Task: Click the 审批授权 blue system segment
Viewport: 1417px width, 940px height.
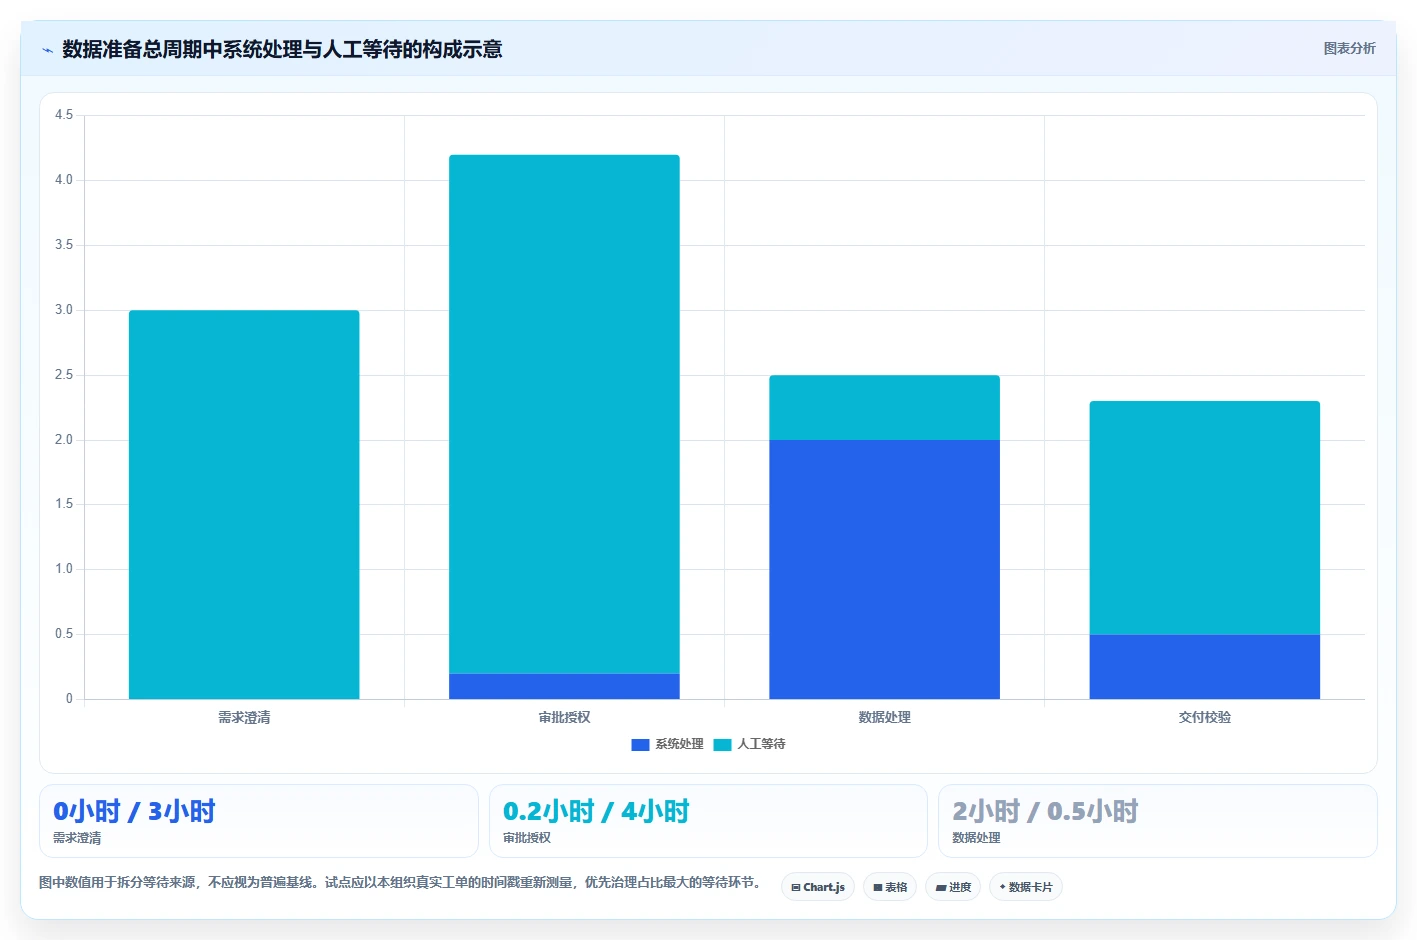Action: tap(564, 686)
